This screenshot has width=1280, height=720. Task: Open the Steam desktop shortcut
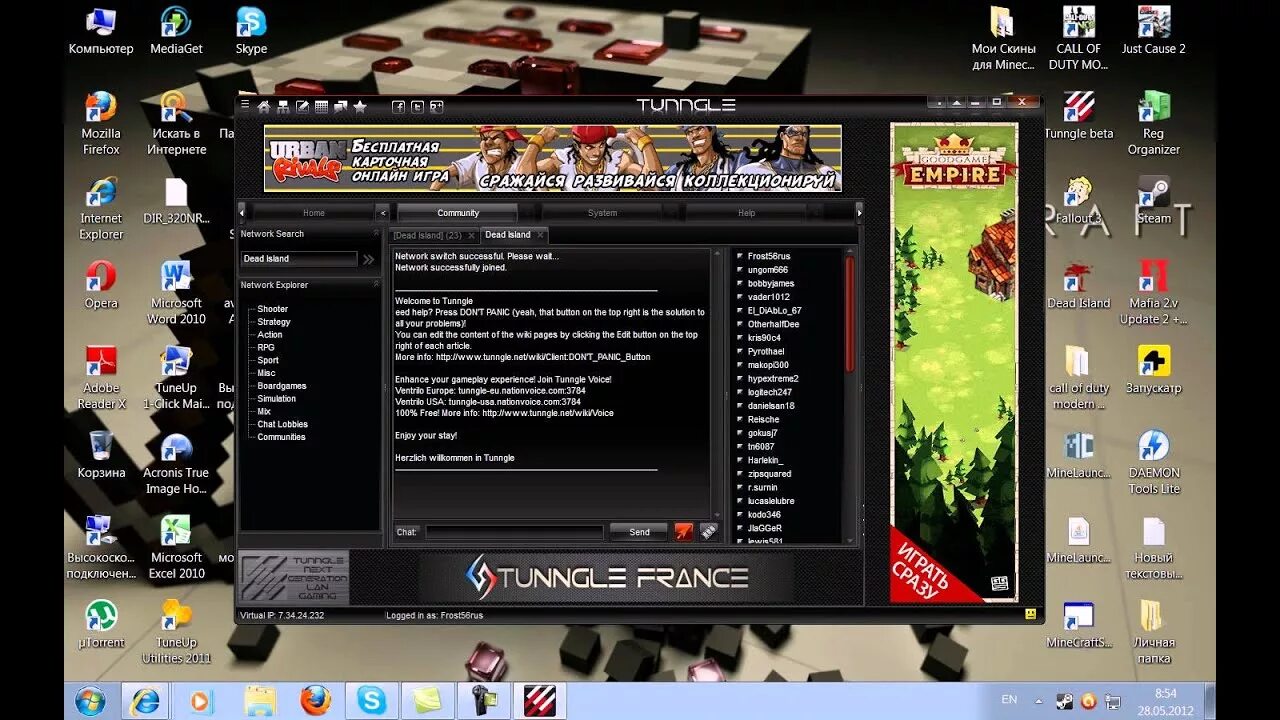coord(1154,201)
